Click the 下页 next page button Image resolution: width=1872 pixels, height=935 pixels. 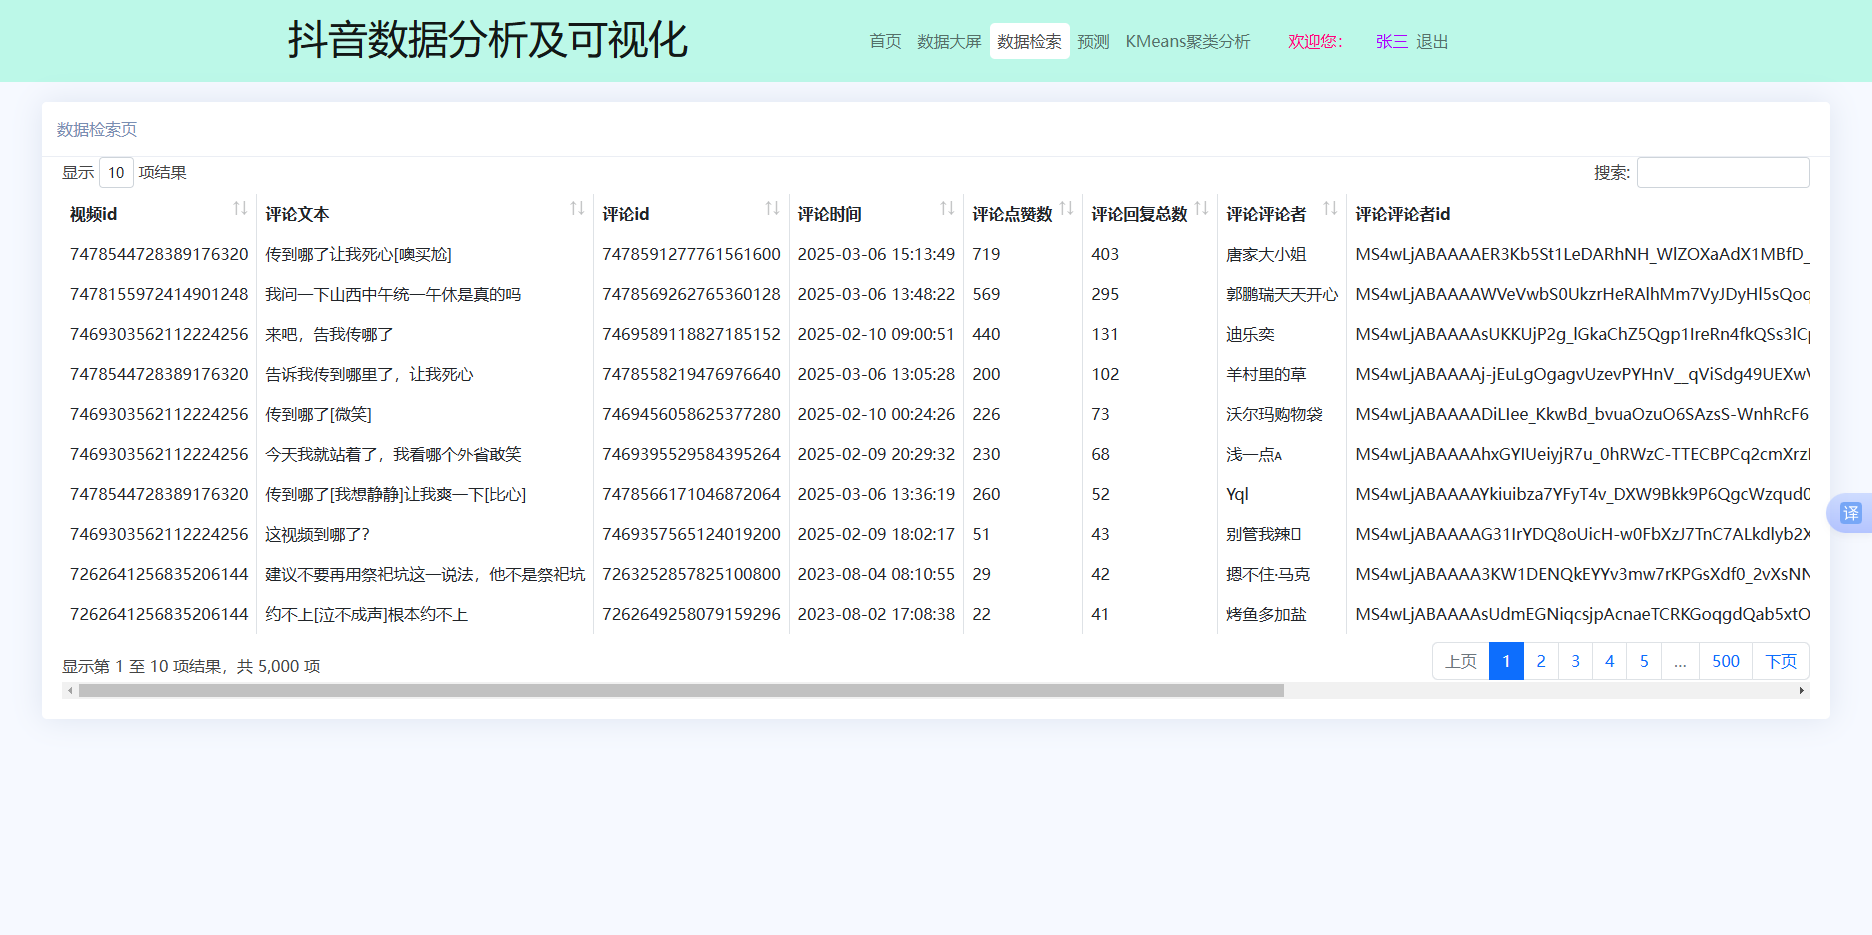pos(1781,661)
